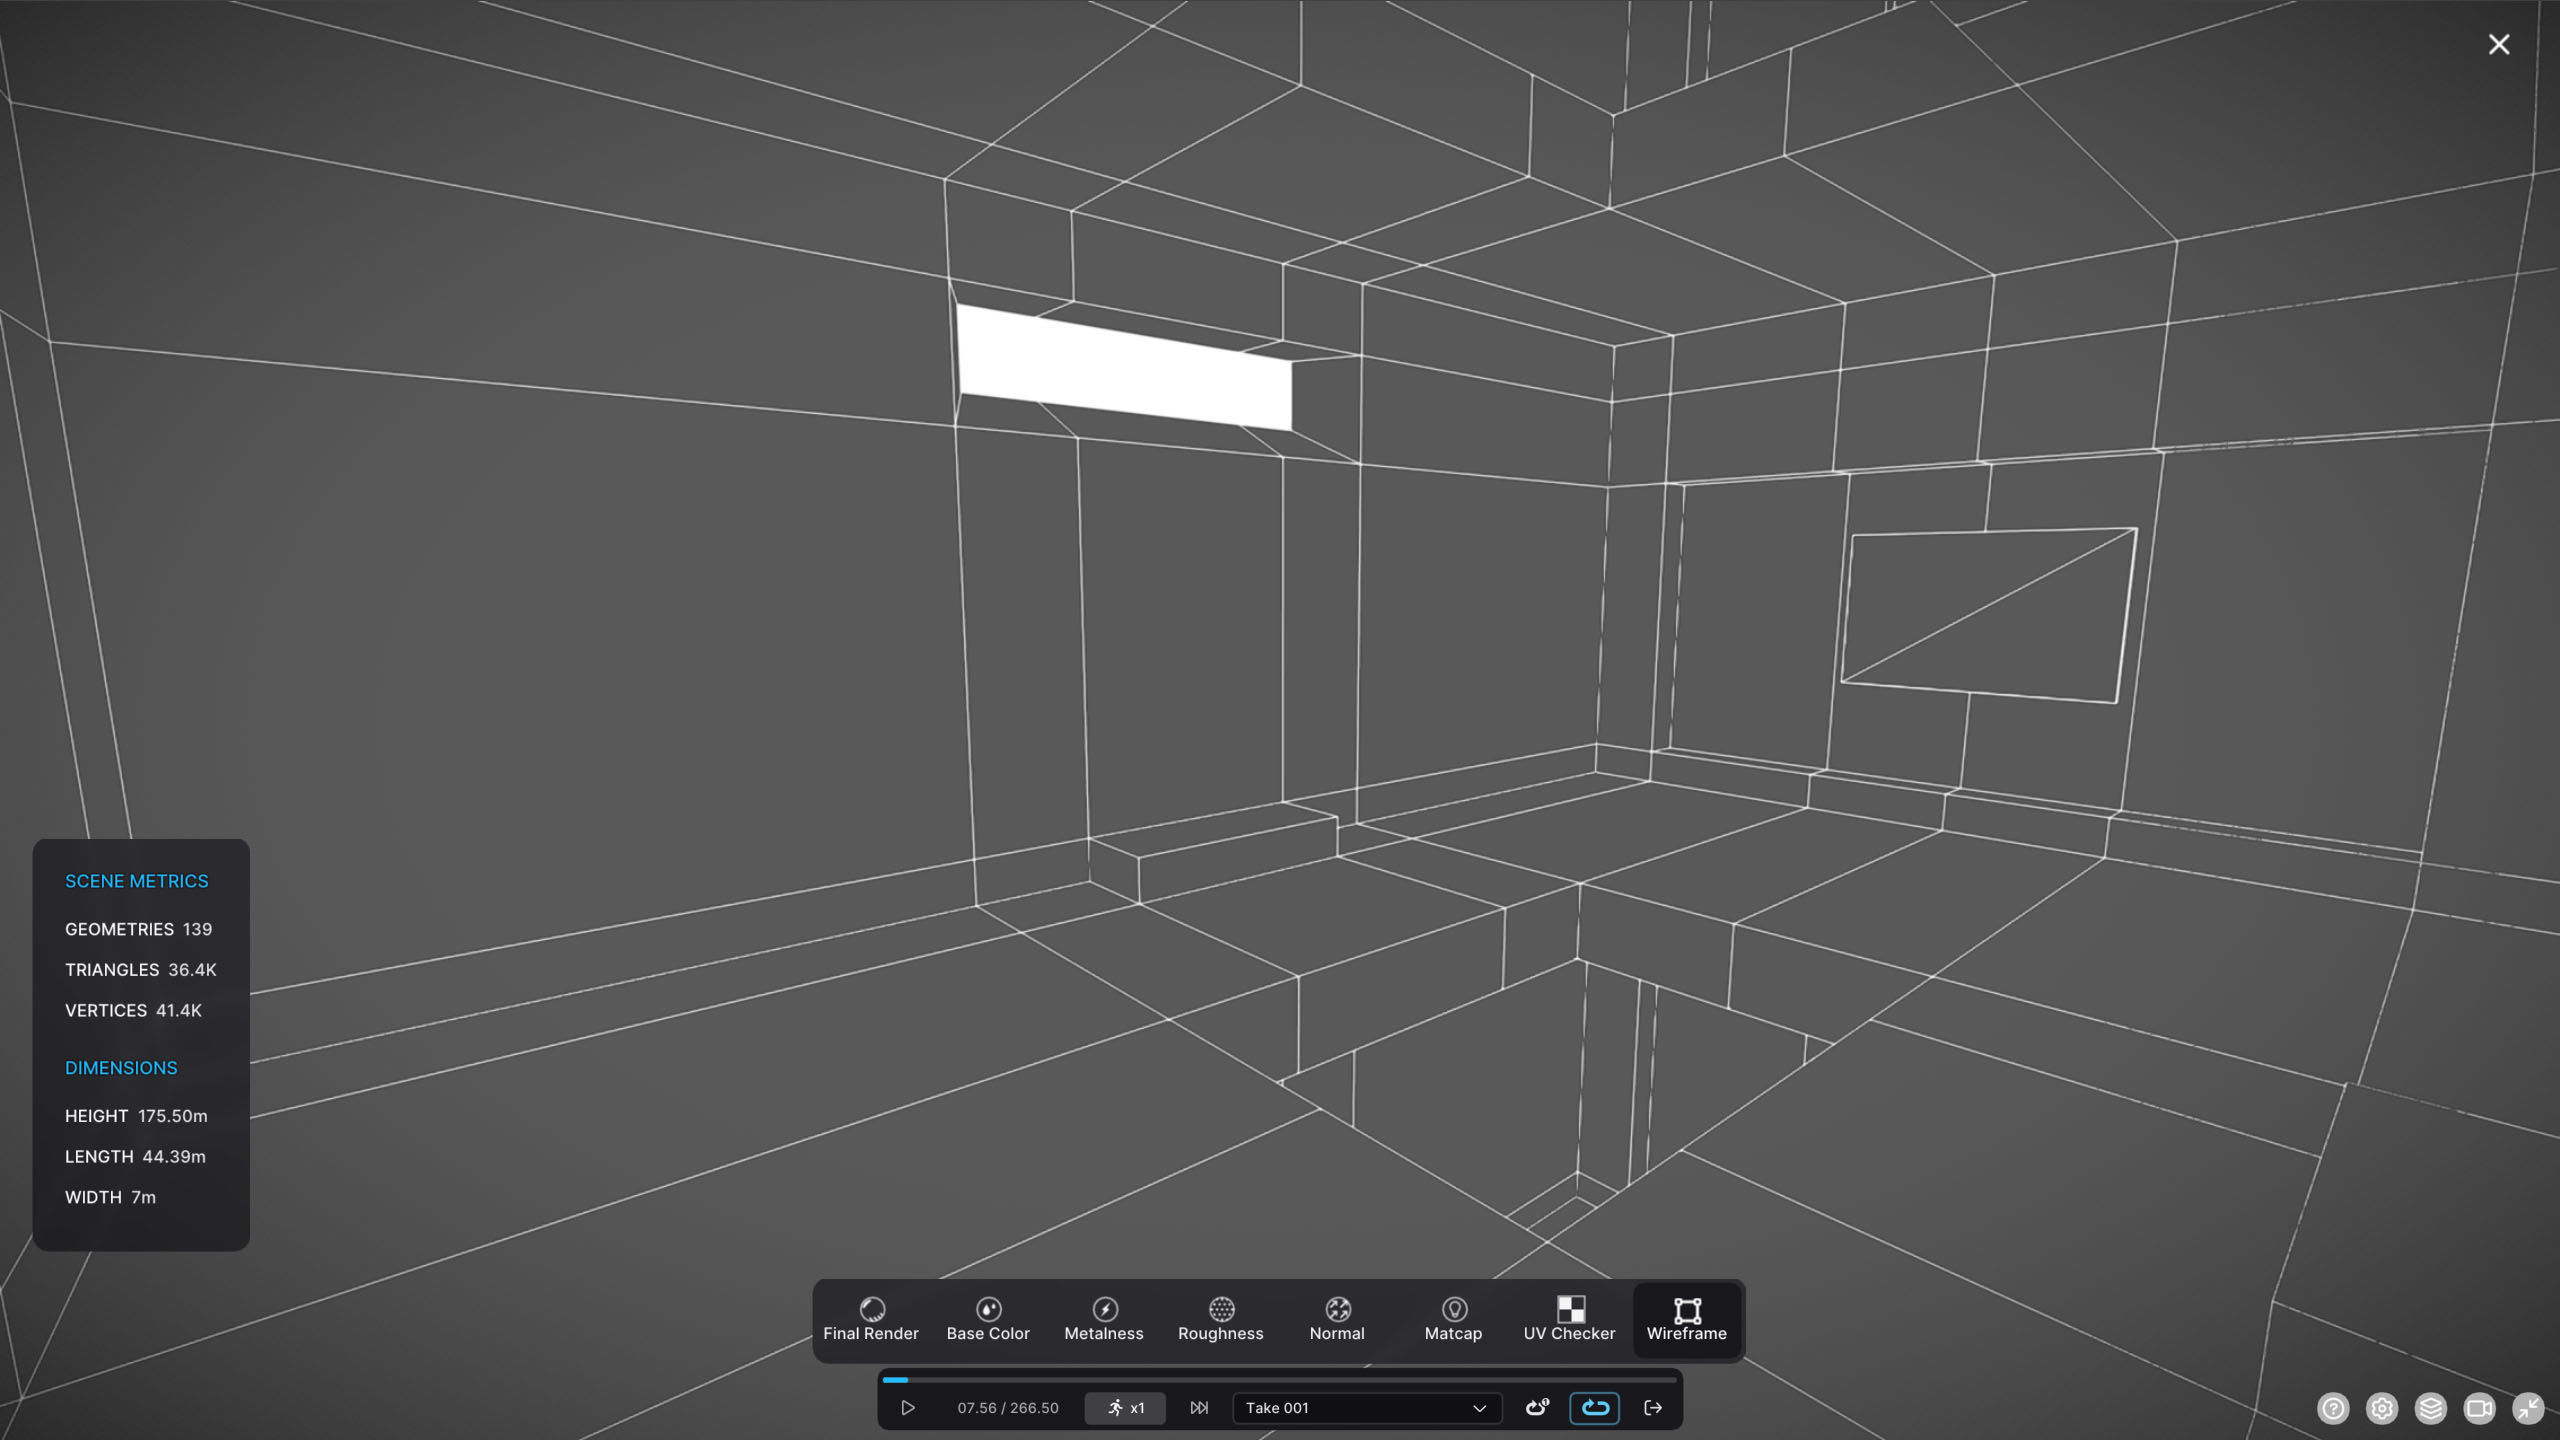The image size is (2560, 1440).
Task: Click the framed rectangle with diagonal on right wall
Action: [x=1988, y=615]
